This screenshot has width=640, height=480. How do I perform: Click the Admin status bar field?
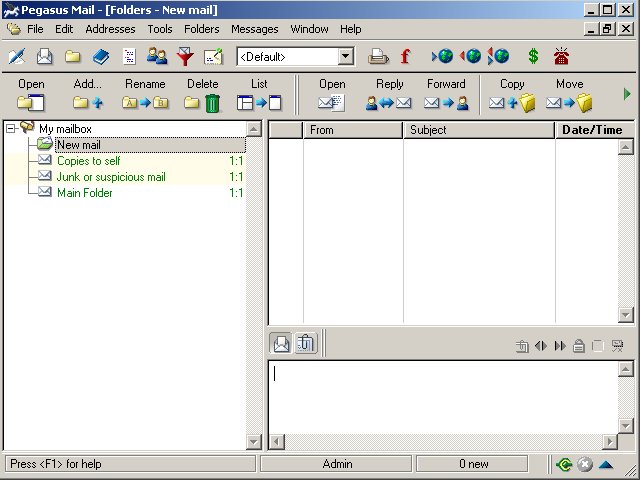336,464
